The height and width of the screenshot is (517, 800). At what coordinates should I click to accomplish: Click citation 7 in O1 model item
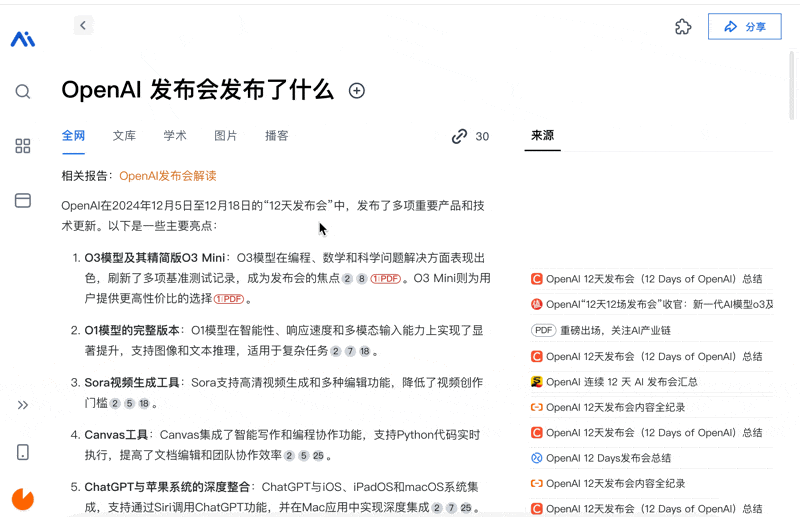tap(350, 351)
